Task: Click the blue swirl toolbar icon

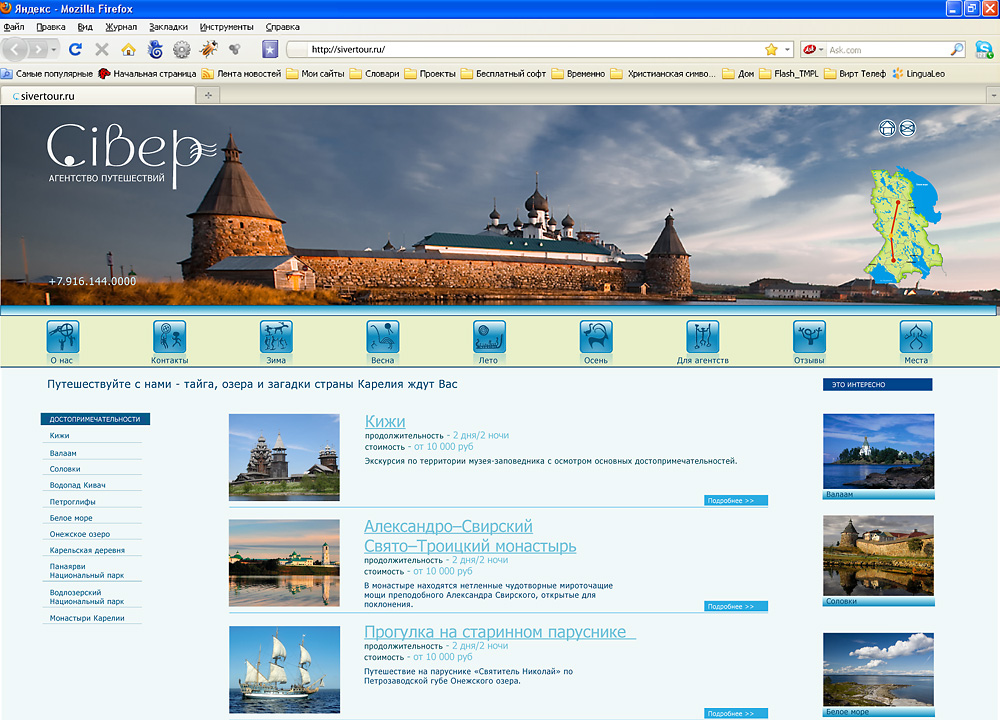Action: coord(155,49)
